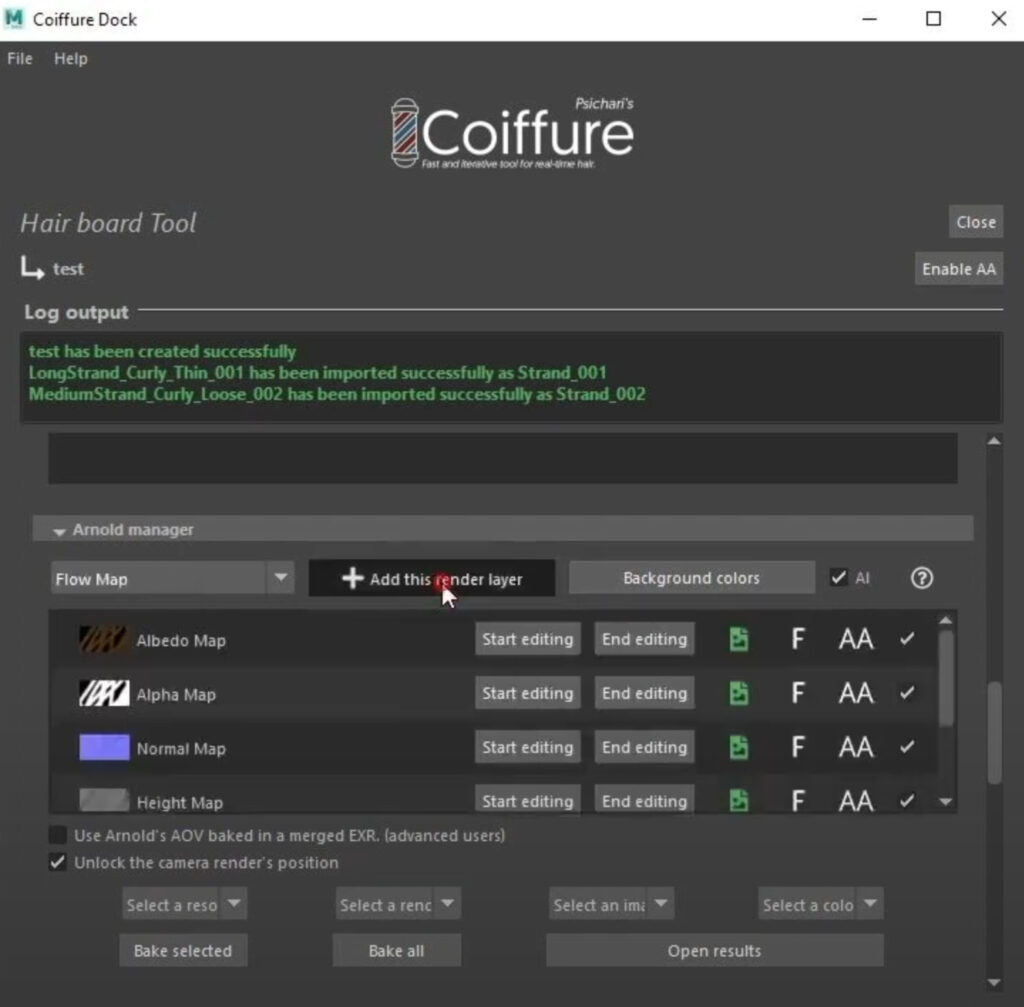Click Start editing for Albedo Map
Viewport: 1024px width, 1007px height.
pos(528,639)
